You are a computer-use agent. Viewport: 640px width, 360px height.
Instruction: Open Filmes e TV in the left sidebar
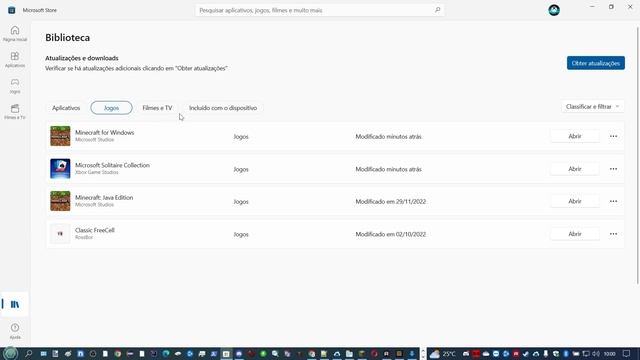(15, 111)
